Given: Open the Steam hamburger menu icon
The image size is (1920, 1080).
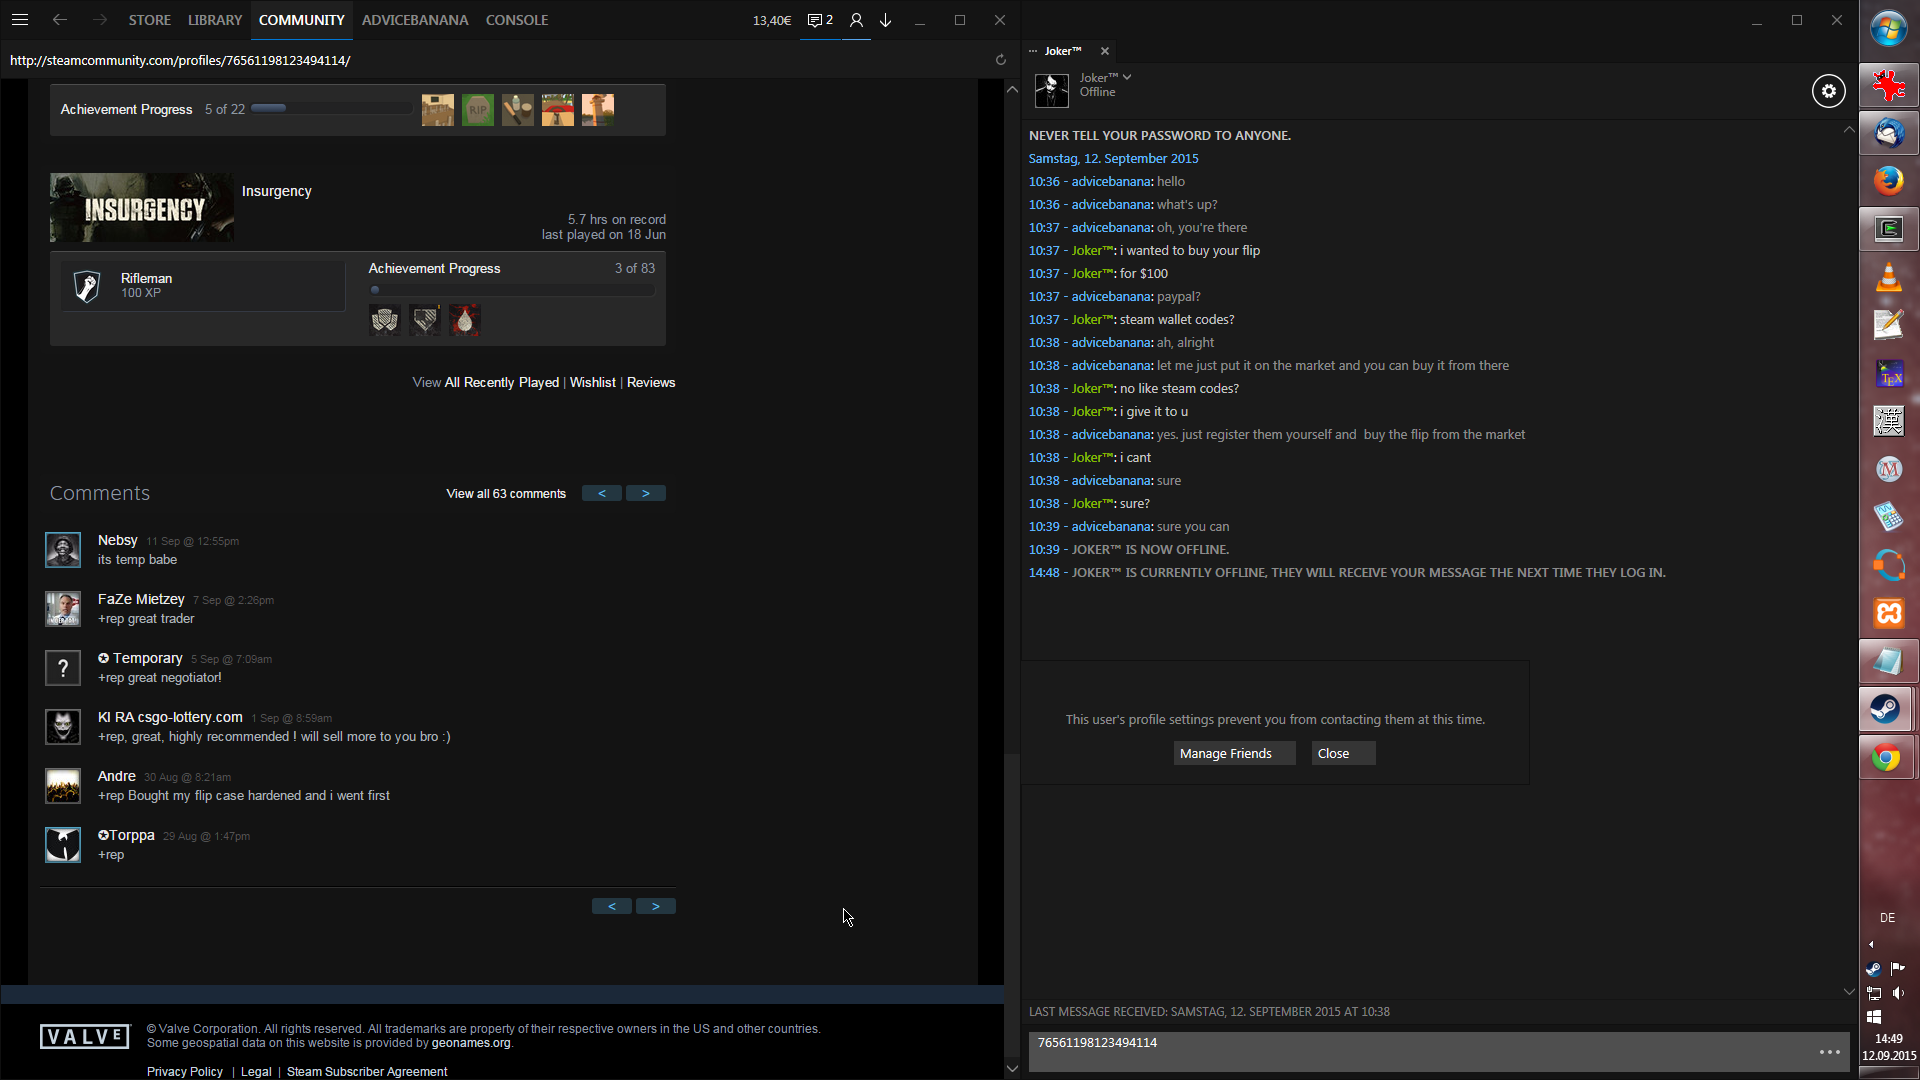Looking at the screenshot, I should 19,20.
